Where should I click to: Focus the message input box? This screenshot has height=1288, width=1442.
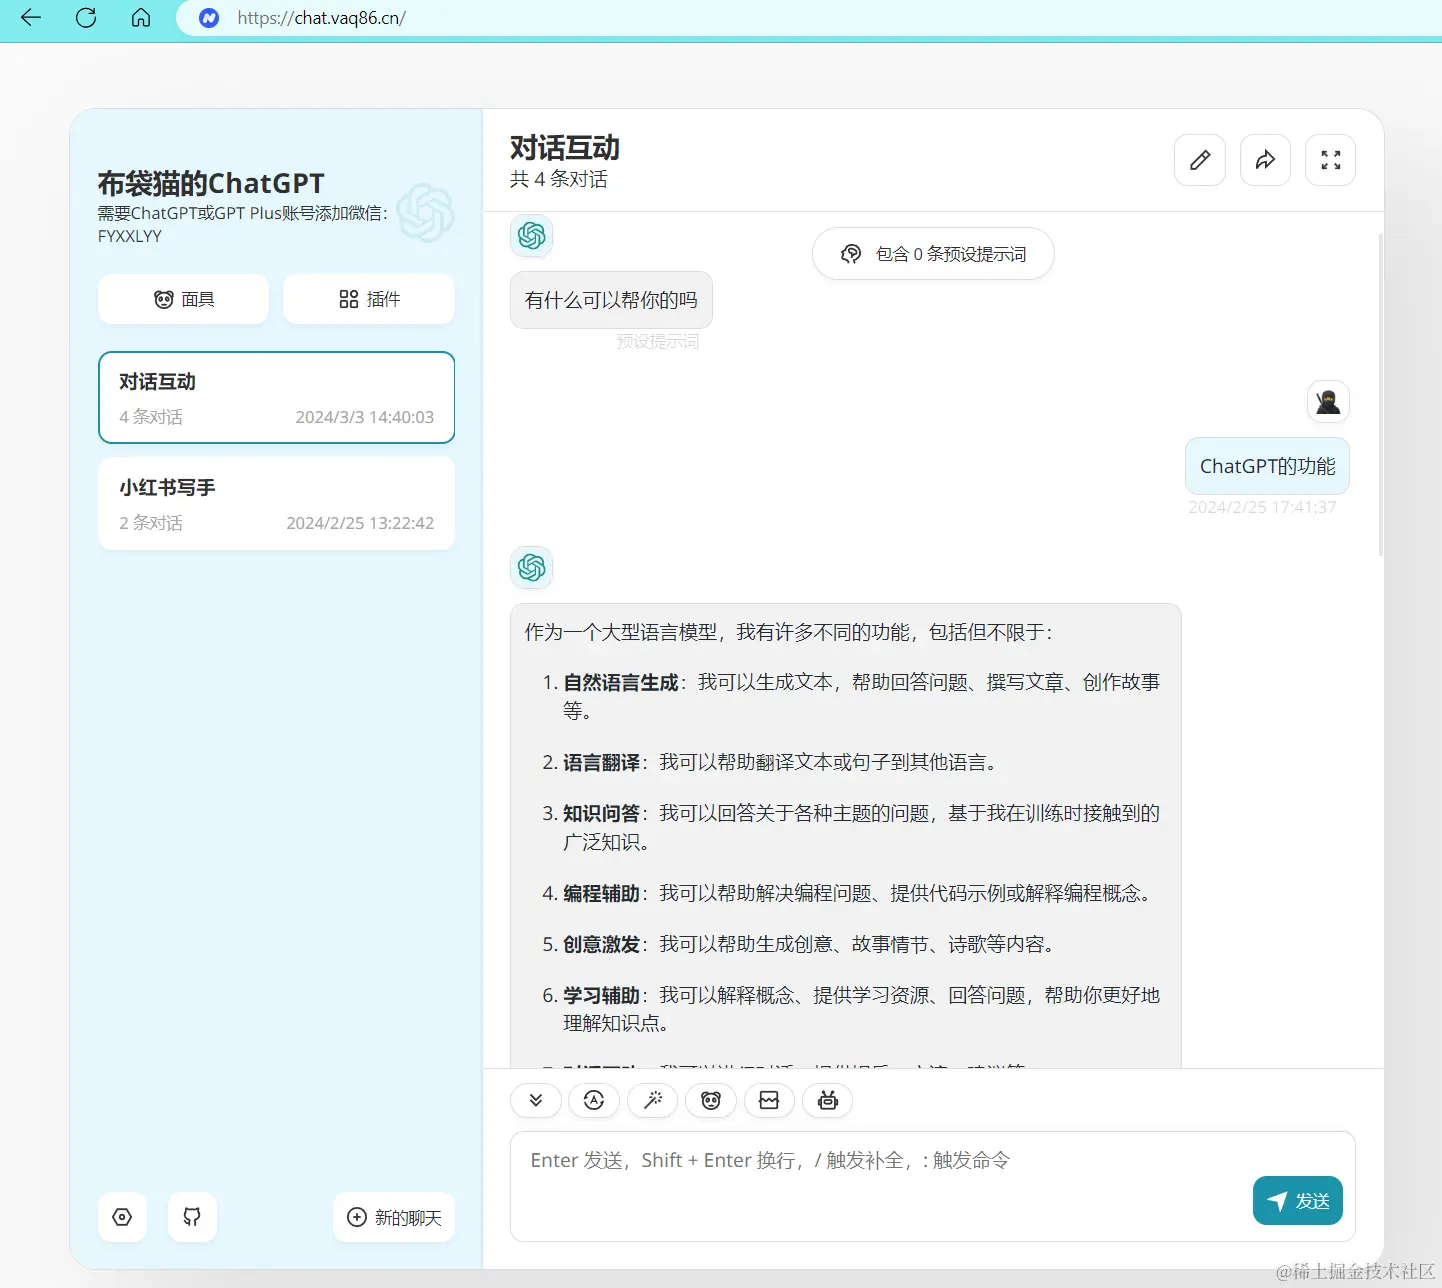click(x=933, y=1187)
